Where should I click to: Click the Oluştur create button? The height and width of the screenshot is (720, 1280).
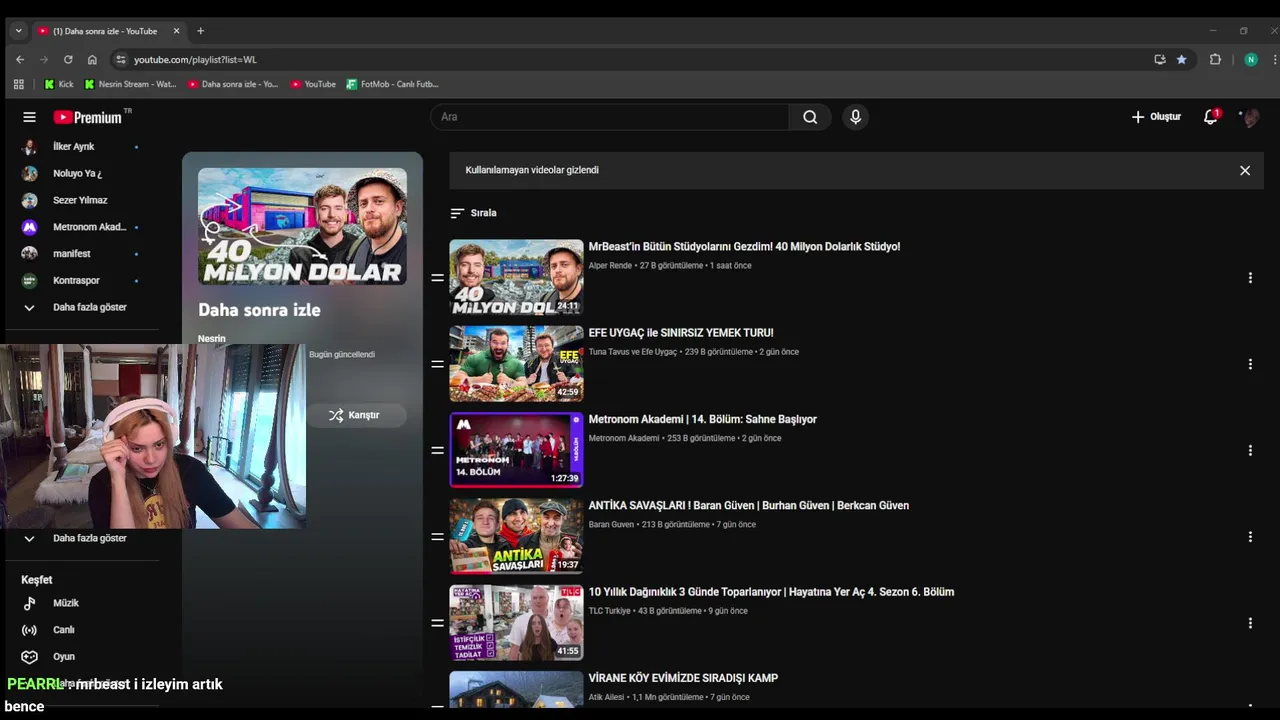(1156, 117)
